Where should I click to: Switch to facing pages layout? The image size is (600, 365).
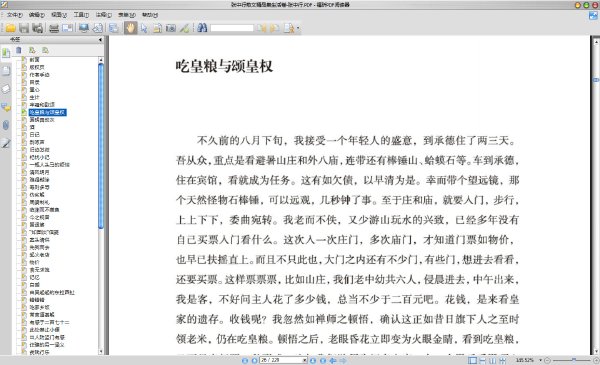[x=492, y=360]
